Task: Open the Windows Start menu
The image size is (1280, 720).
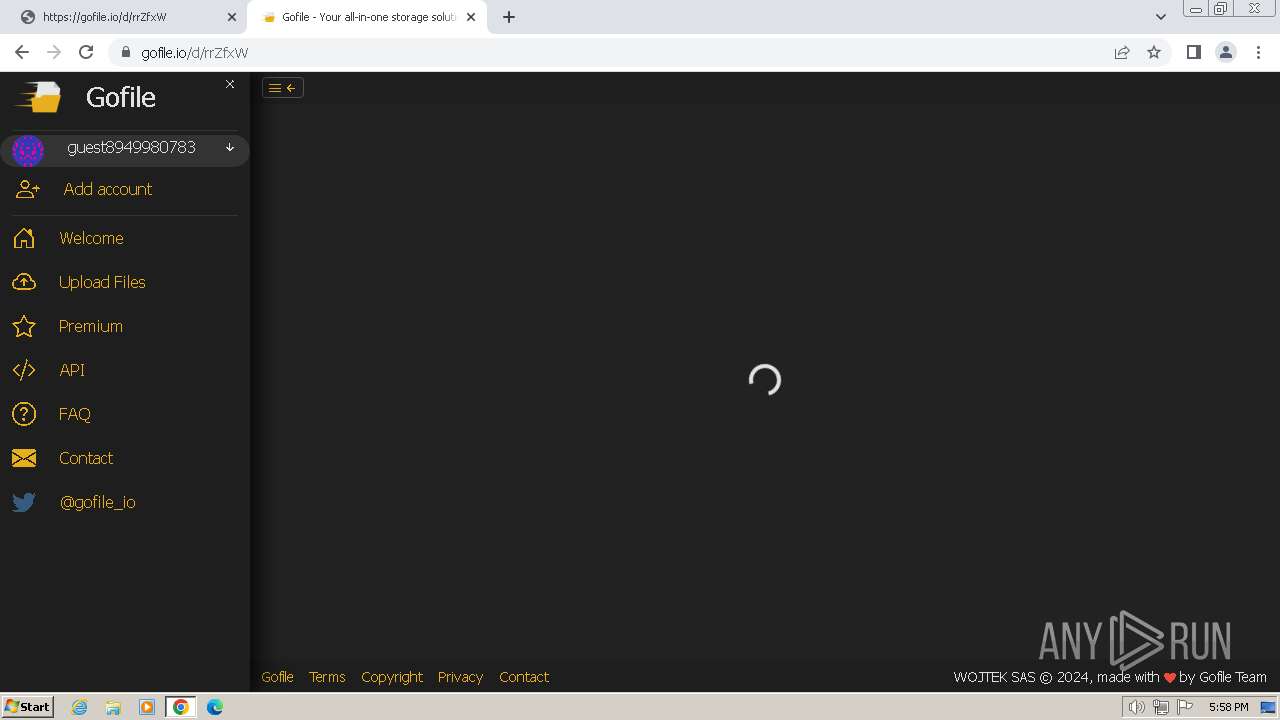Action: 27,707
